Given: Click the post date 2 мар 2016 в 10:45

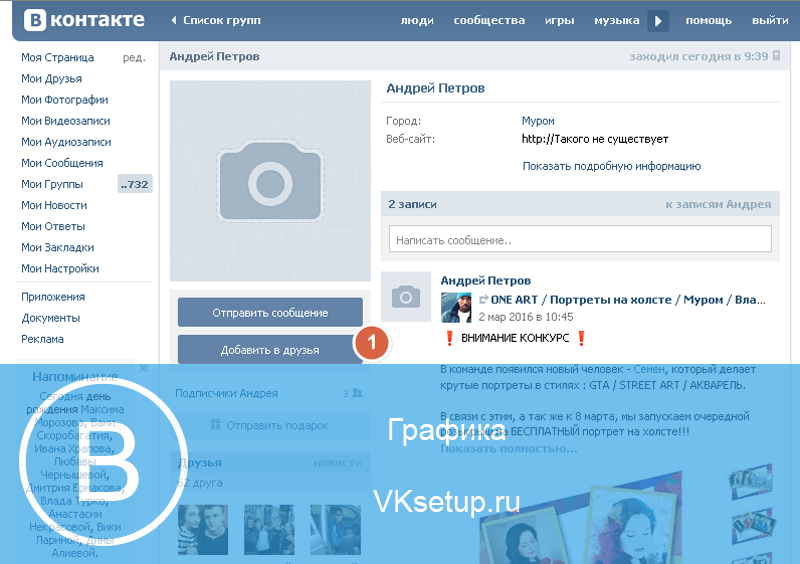Looking at the screenshot, I should [x=526, y=317].
